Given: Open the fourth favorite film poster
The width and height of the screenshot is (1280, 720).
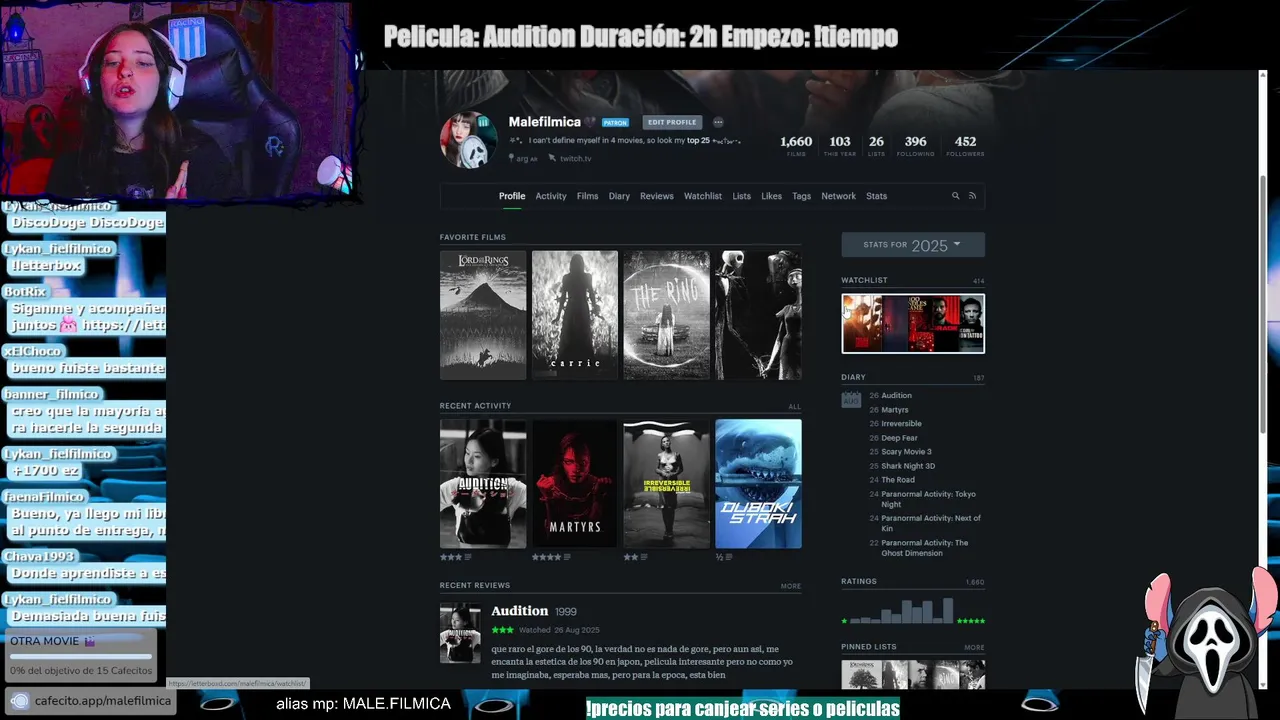Looking at the screenshot, I should tap(758, 315).
